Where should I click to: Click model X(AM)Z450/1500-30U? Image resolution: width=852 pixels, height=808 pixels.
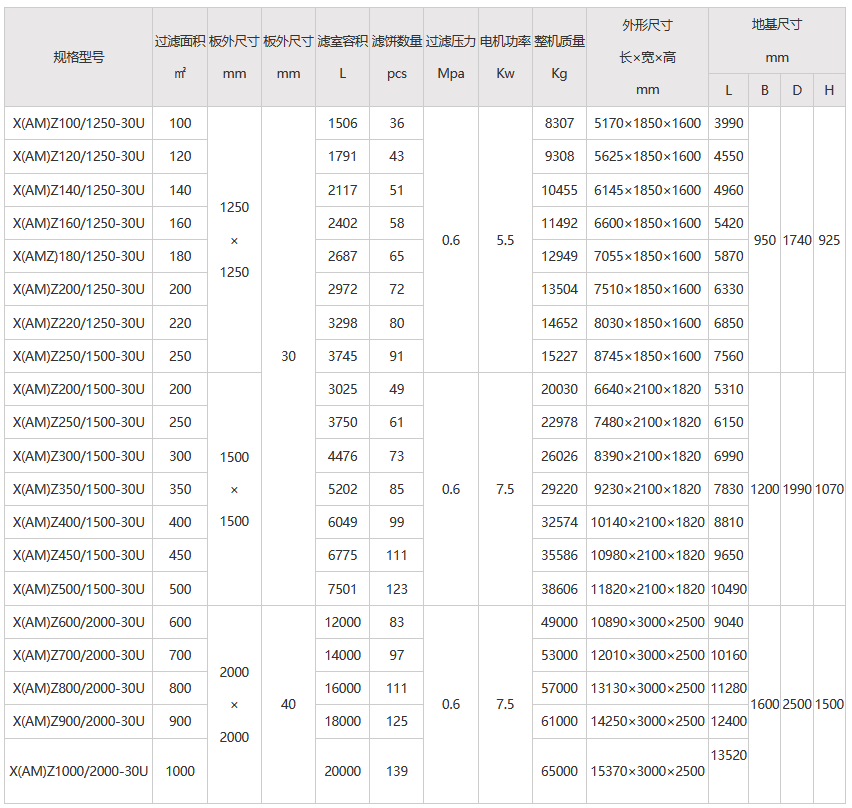pos(79,555)
